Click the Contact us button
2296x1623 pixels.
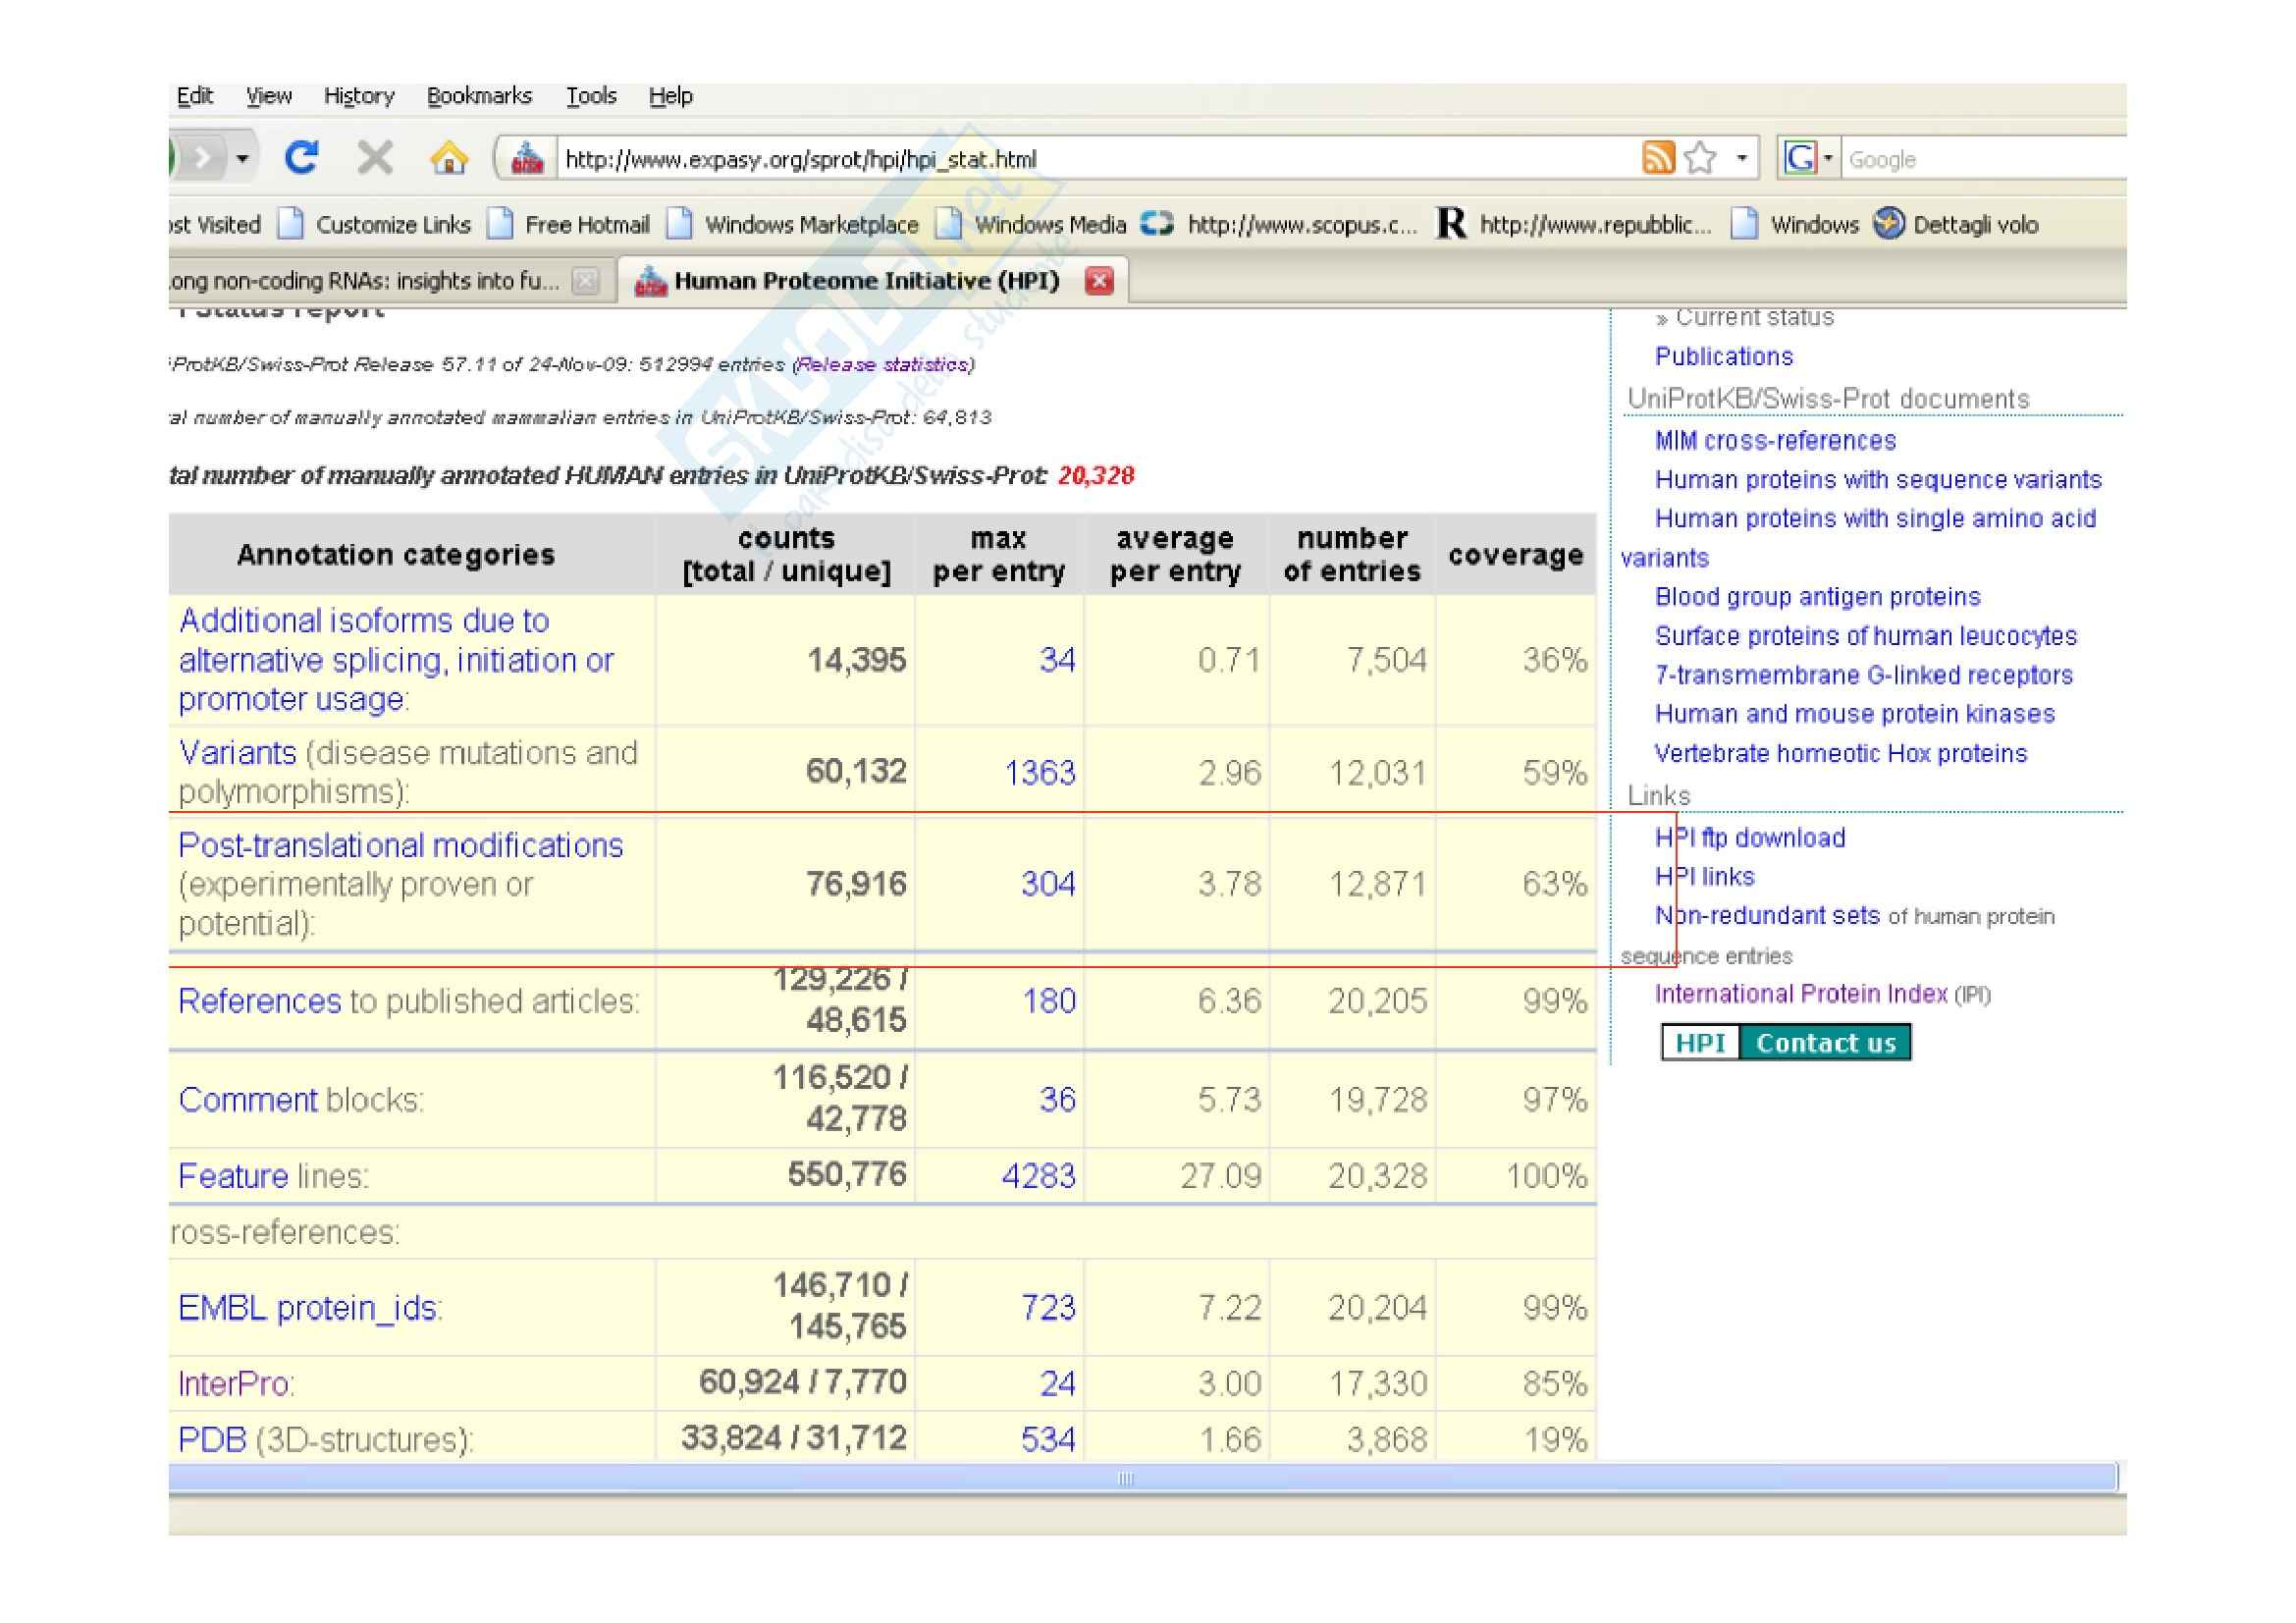click(1825, 1043)
